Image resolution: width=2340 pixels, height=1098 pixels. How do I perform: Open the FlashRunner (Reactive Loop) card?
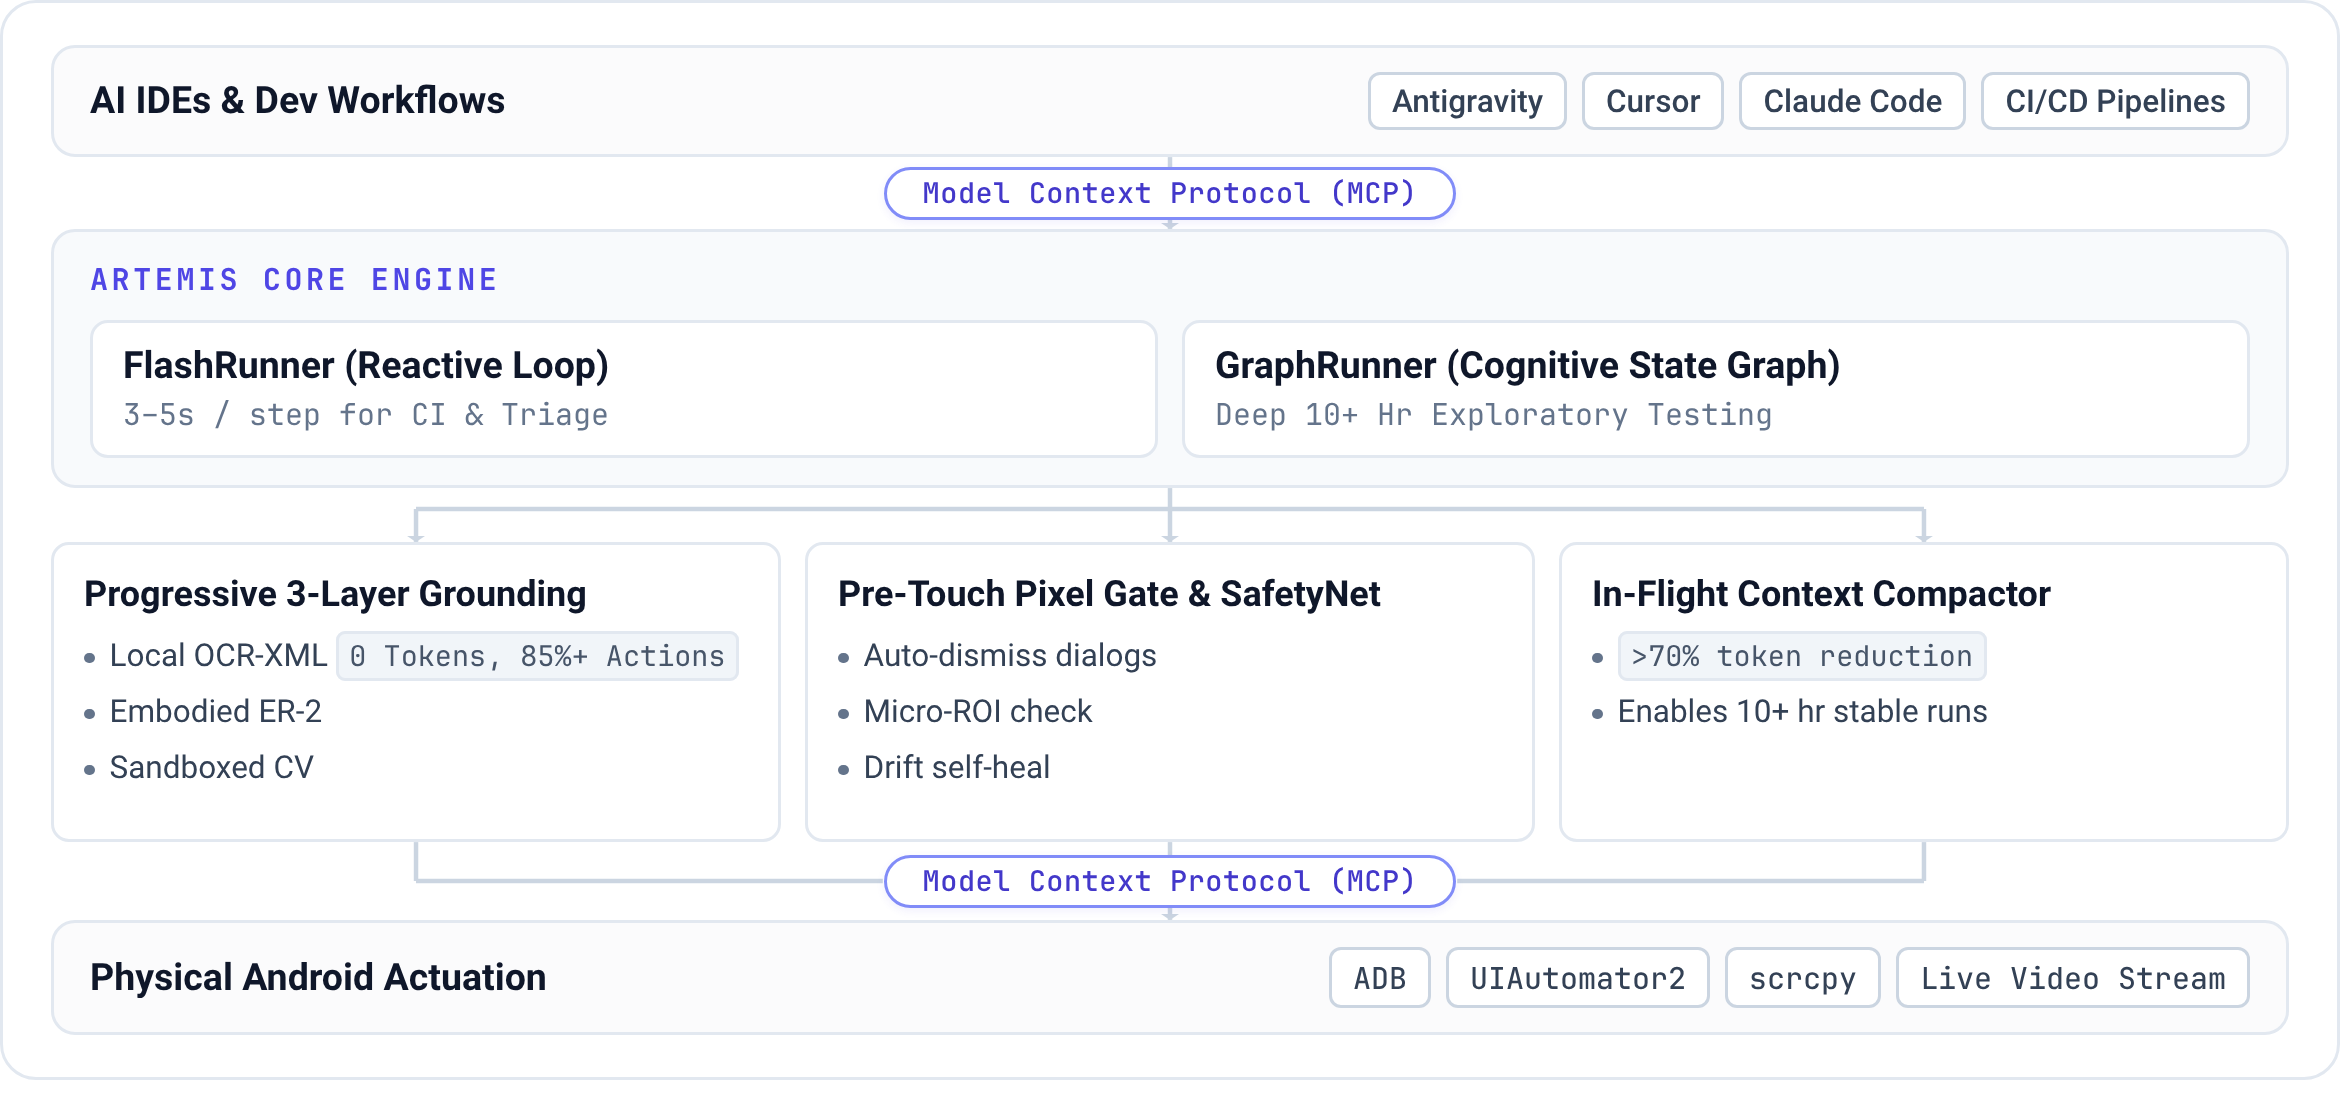point(624,389)
